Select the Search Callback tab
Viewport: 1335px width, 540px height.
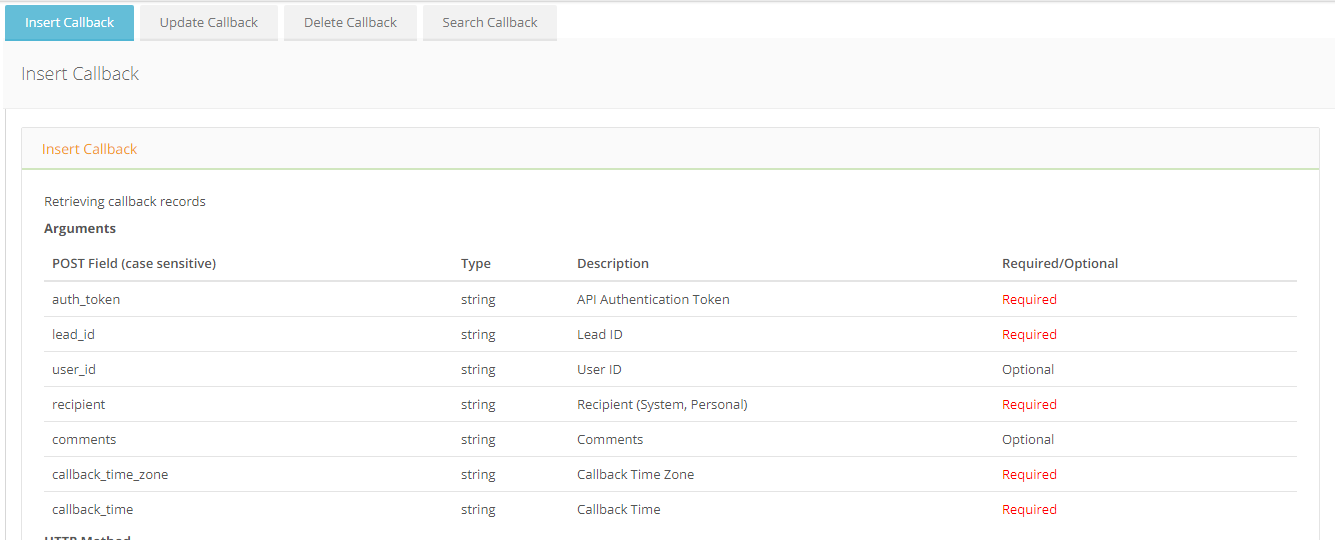[490, 22]
